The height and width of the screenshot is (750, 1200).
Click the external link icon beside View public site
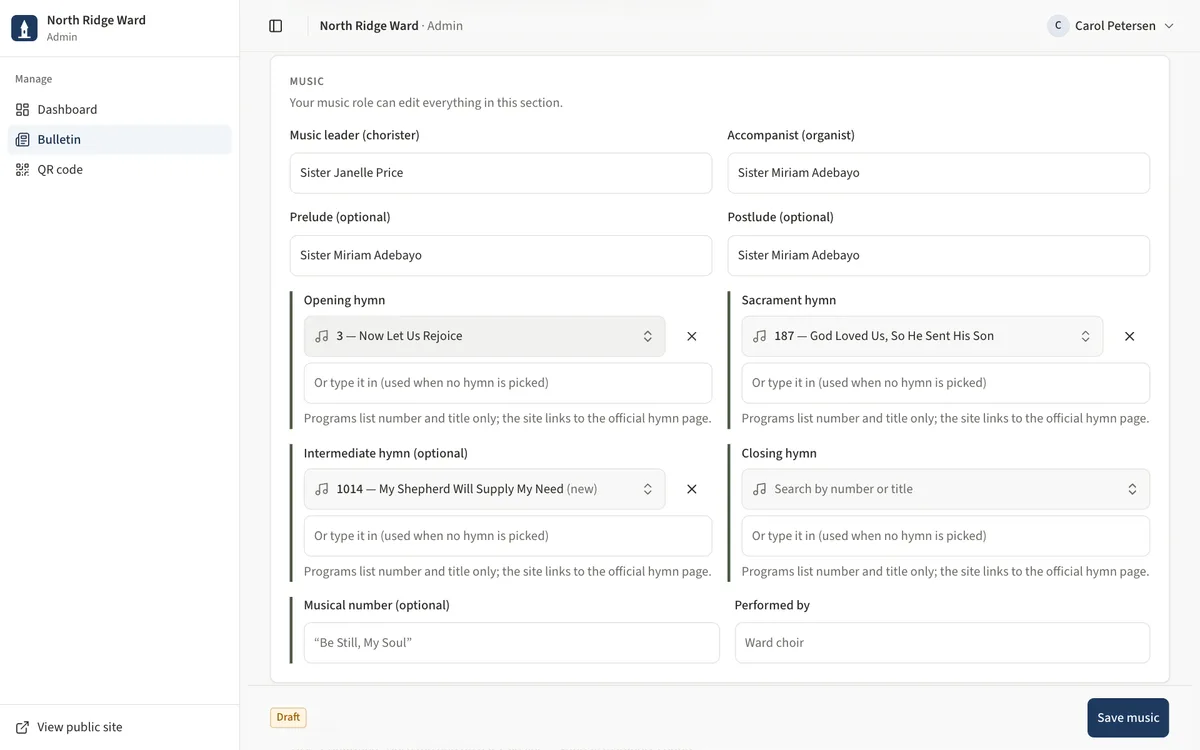(x=23, y=728)
